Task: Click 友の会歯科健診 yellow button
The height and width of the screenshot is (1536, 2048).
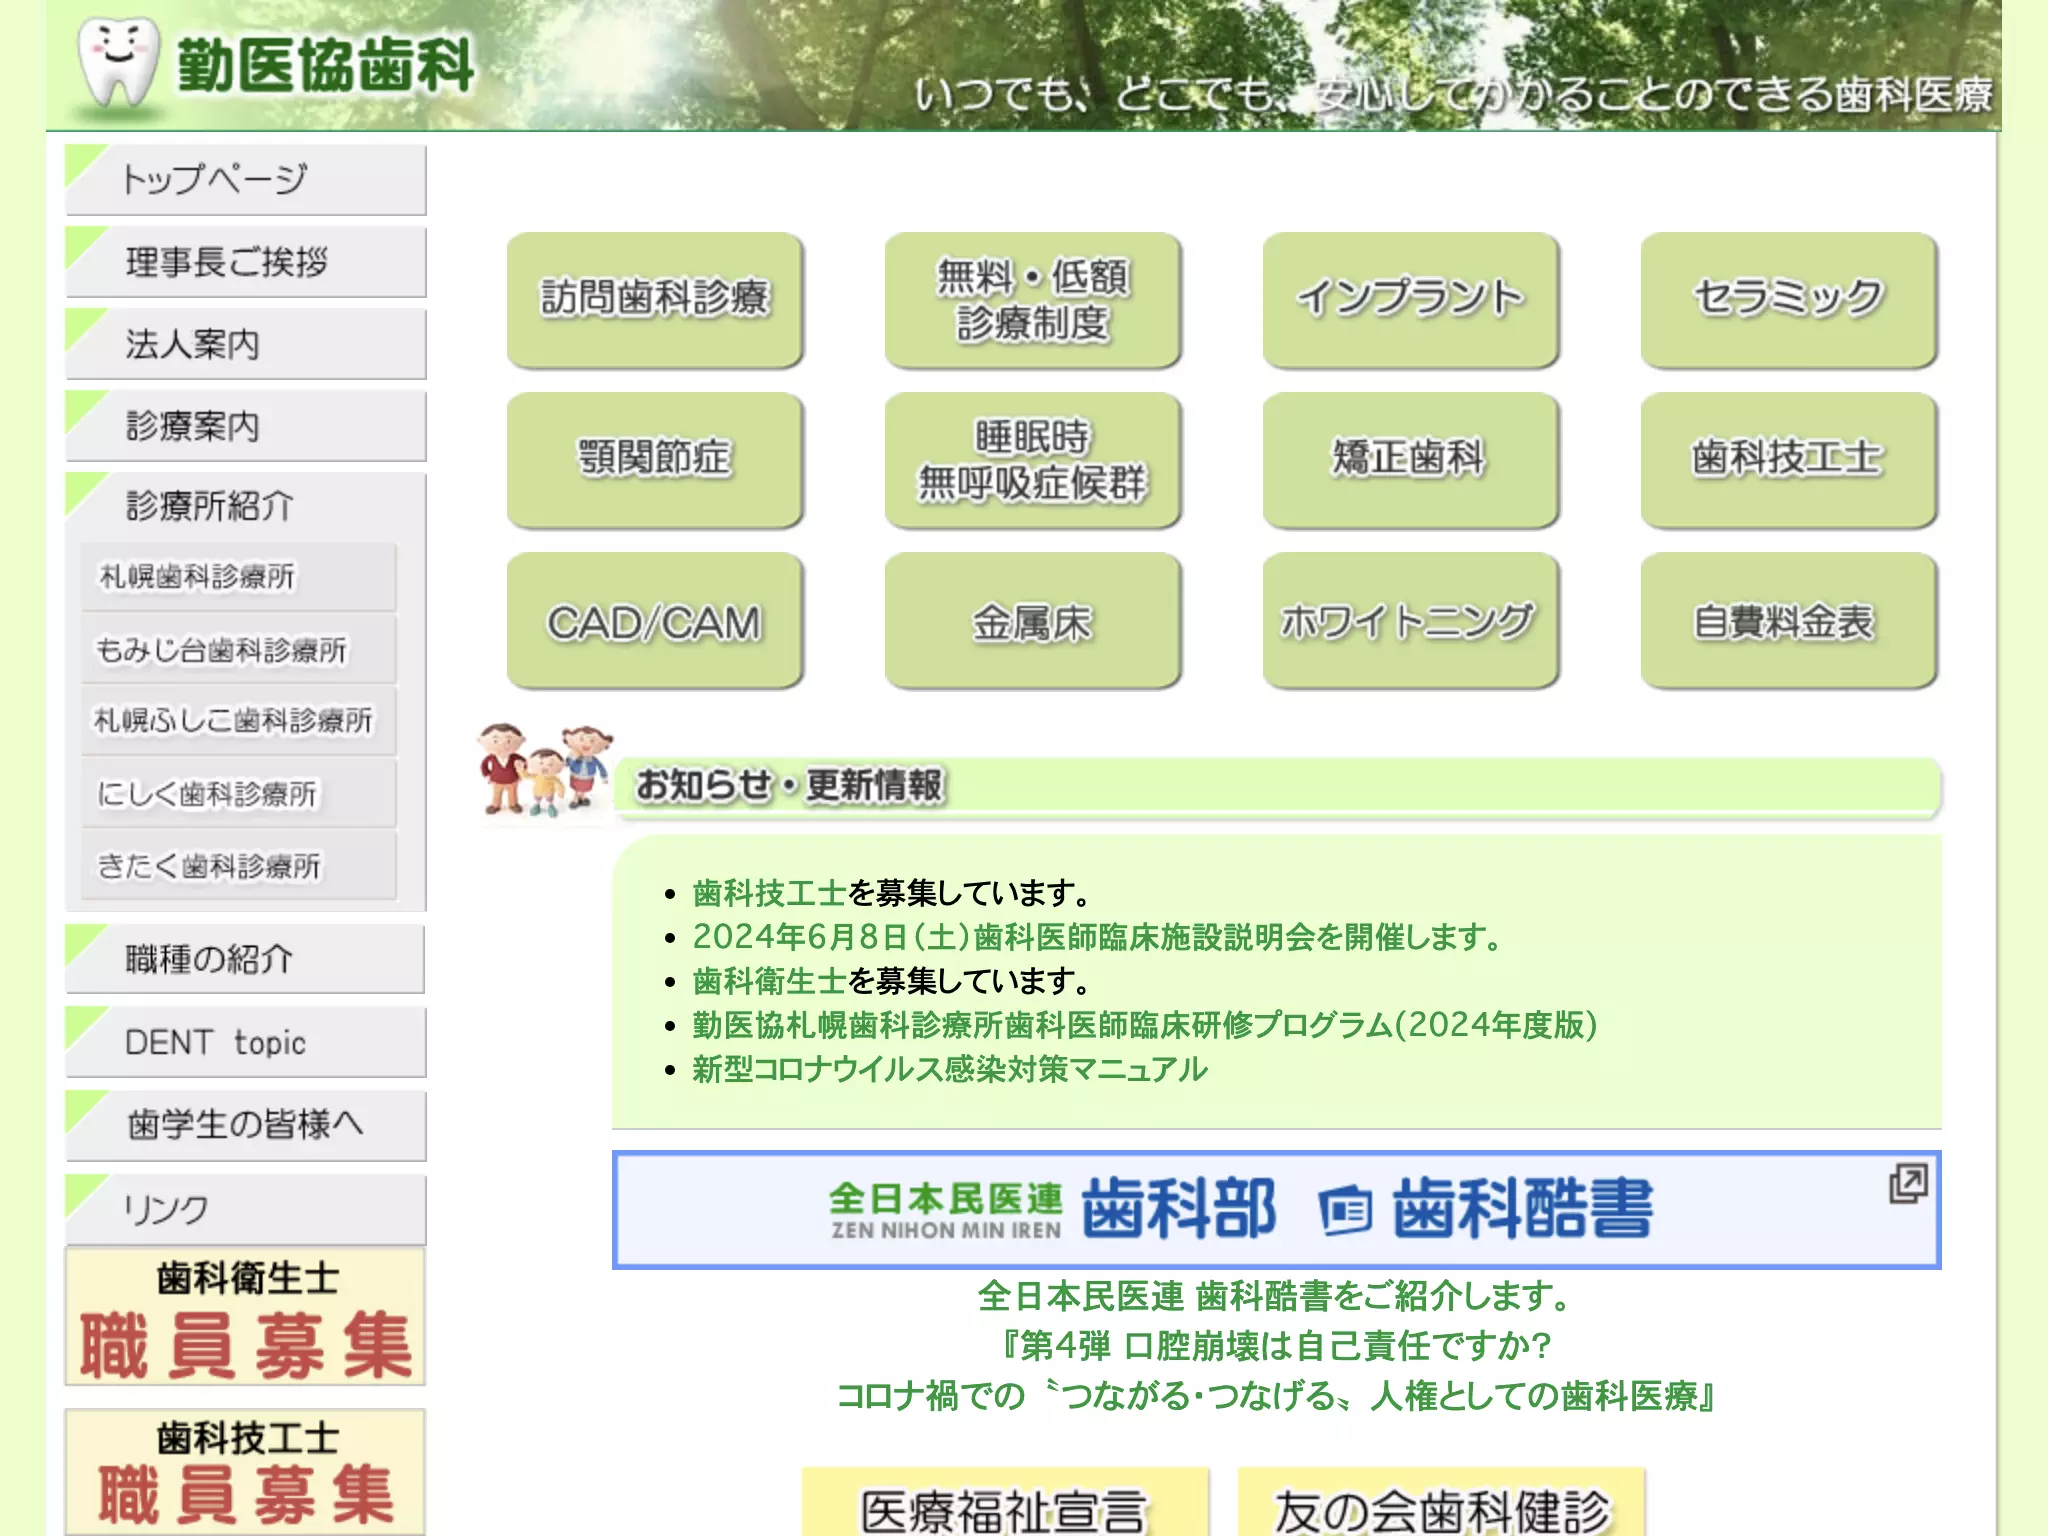Action: (1441, 1502)
